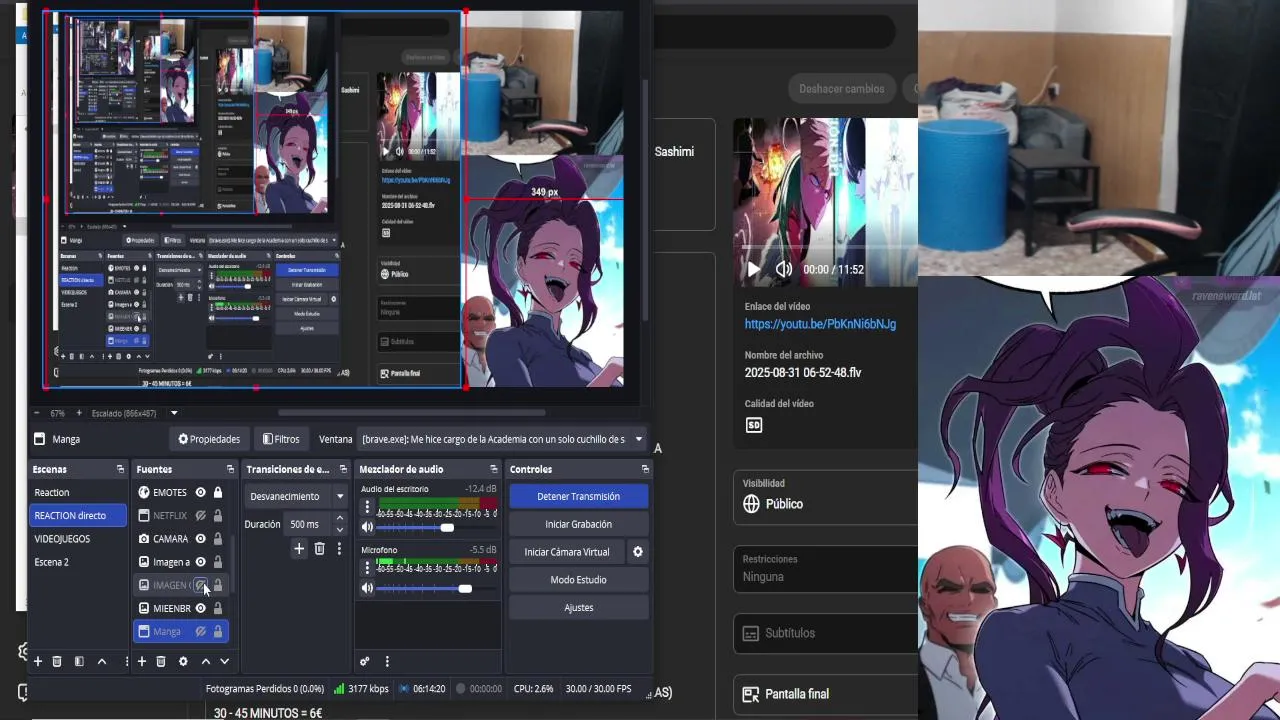Mute the Microfono speaker
Screen dimensions: 1280x720
coord(367,588)
